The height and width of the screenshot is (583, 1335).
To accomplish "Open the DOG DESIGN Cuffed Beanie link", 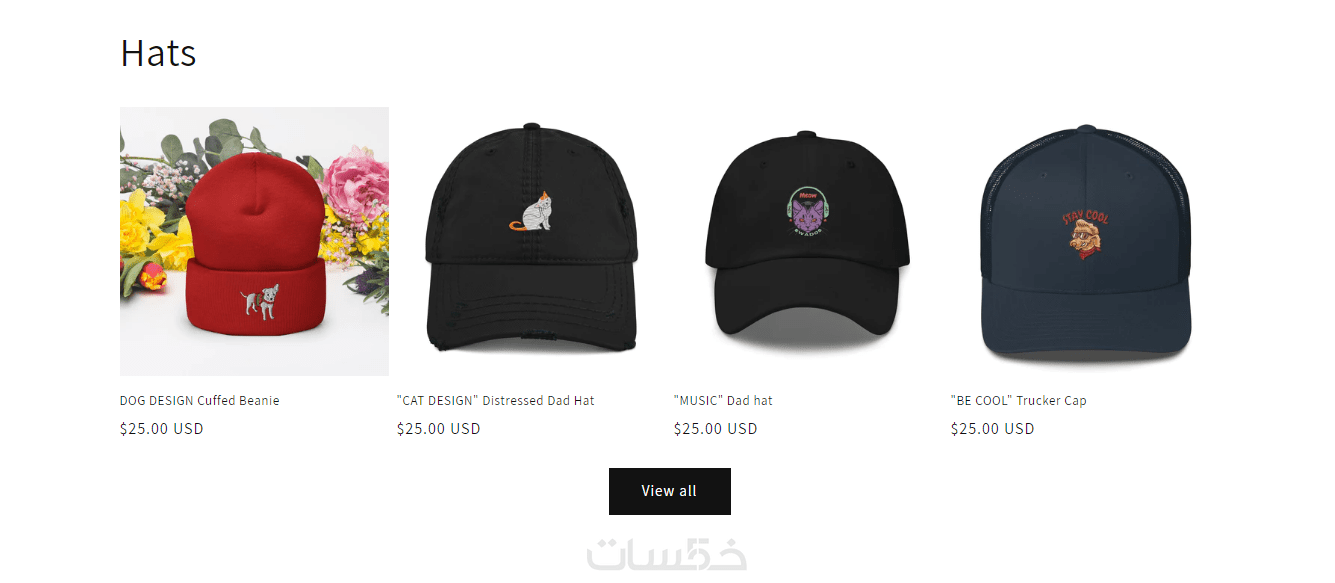I will [200, 400].
